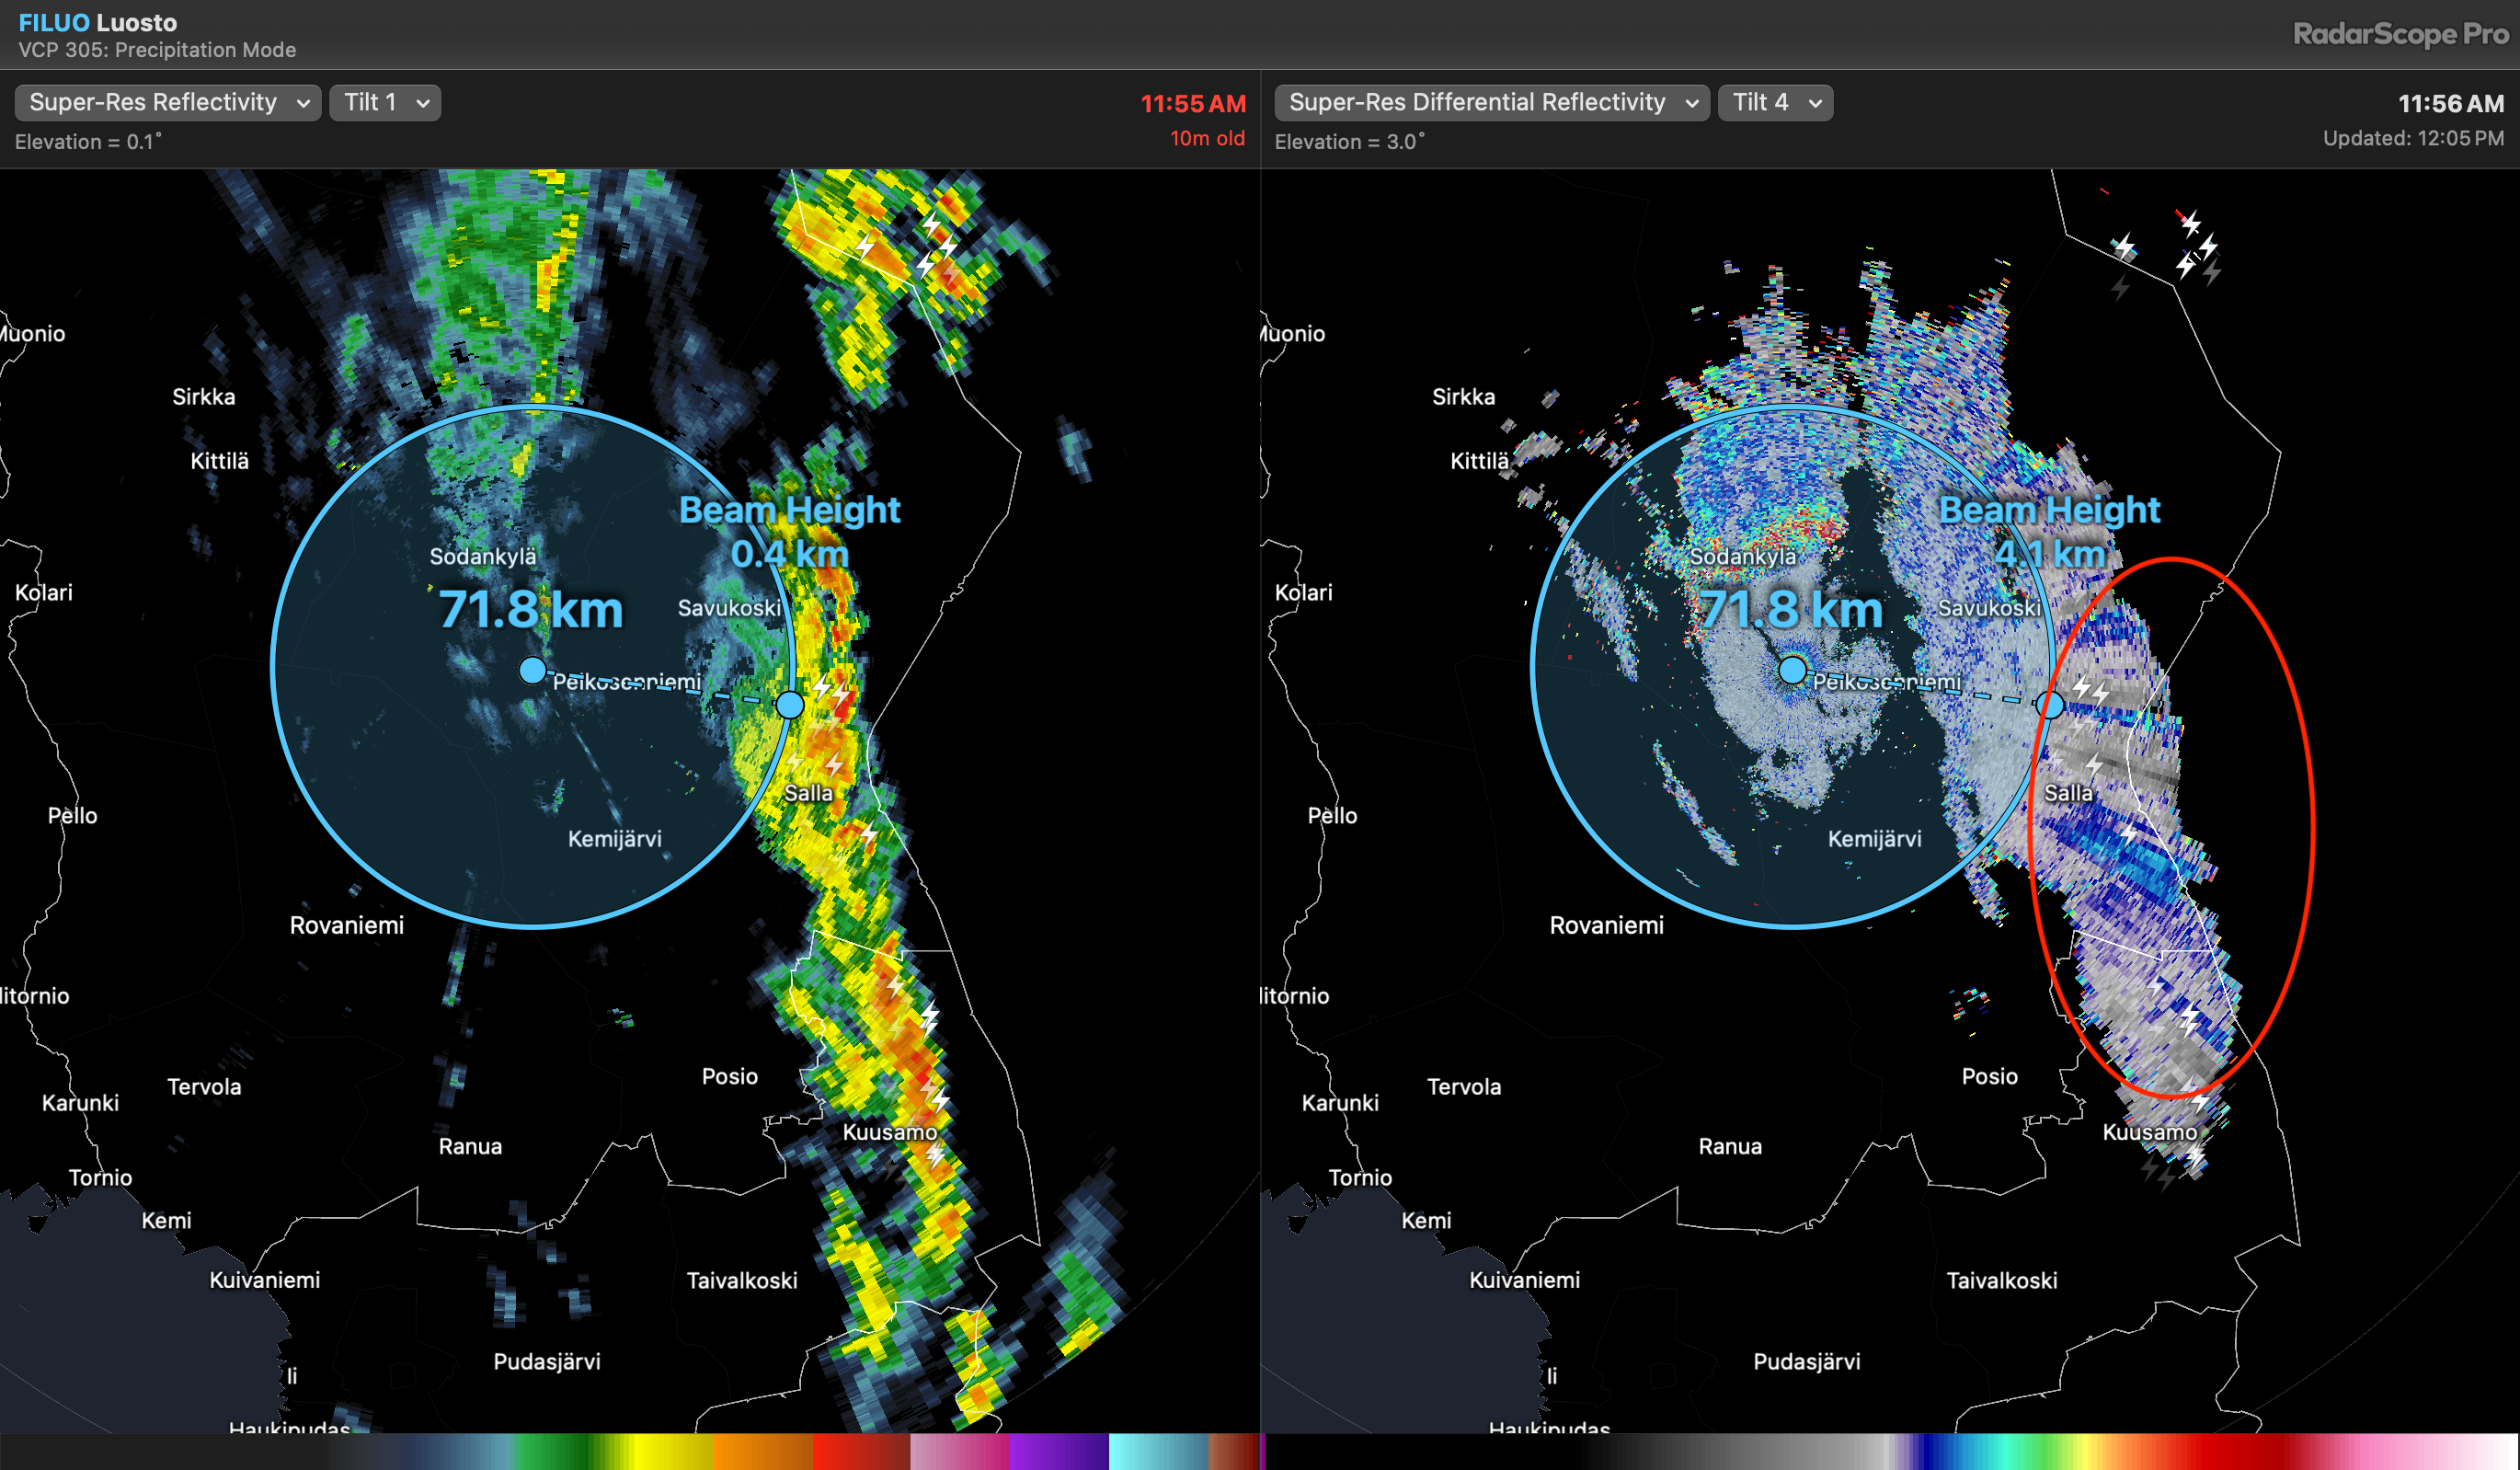Click the 11:55 AM scan time
2520x1470 pixels.
tap(1193, 103)
